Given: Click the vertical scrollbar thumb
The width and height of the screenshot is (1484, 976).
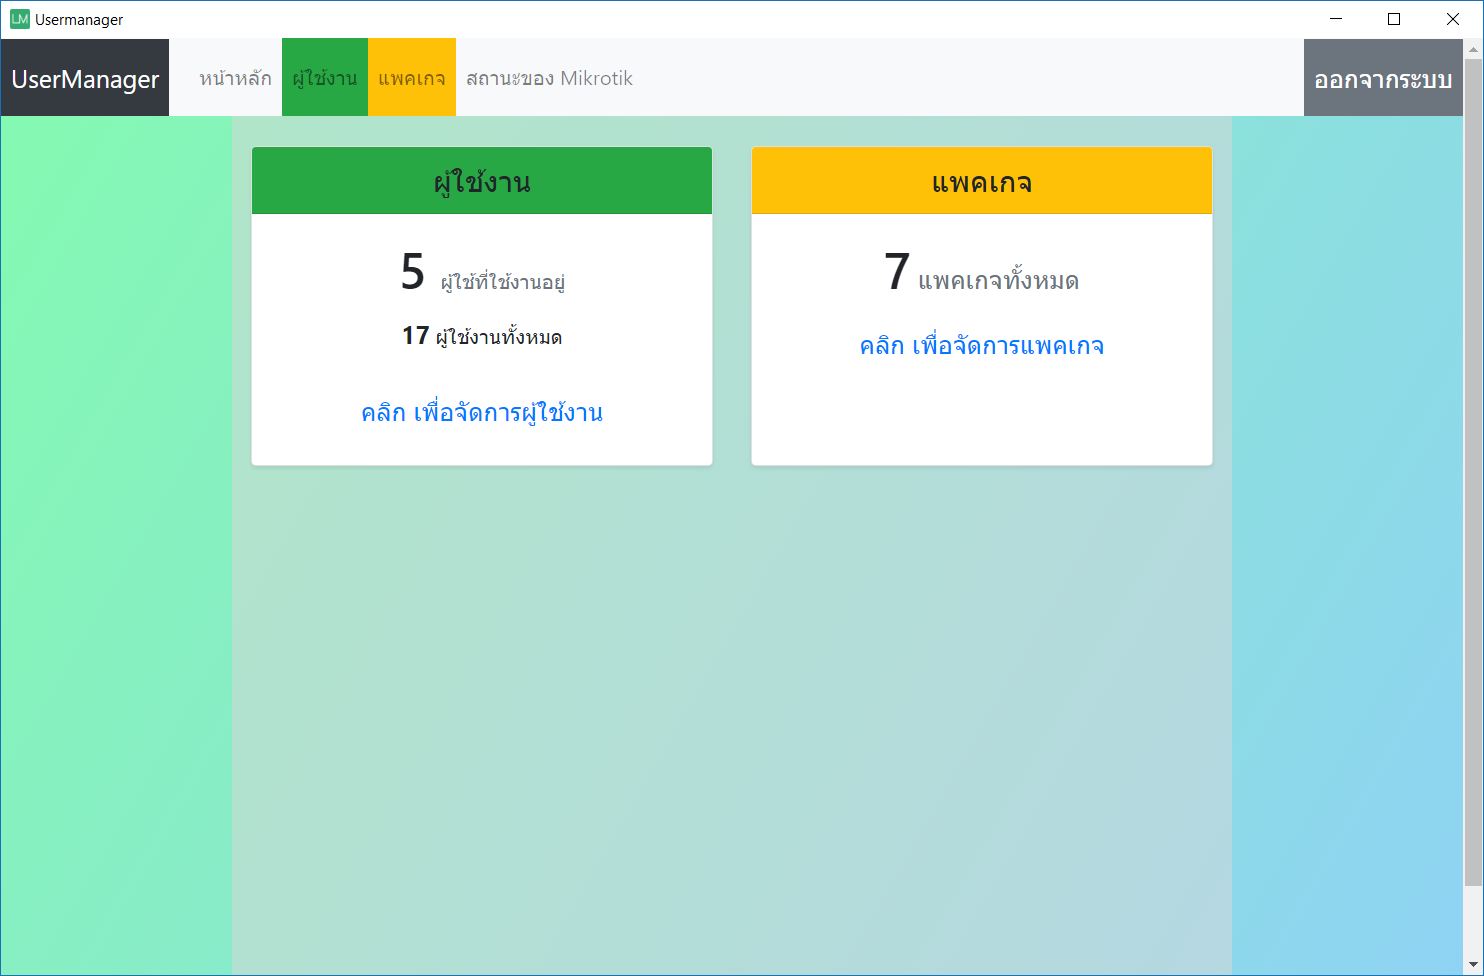Looking at the screenshot, I should [x=1473, y=470].
